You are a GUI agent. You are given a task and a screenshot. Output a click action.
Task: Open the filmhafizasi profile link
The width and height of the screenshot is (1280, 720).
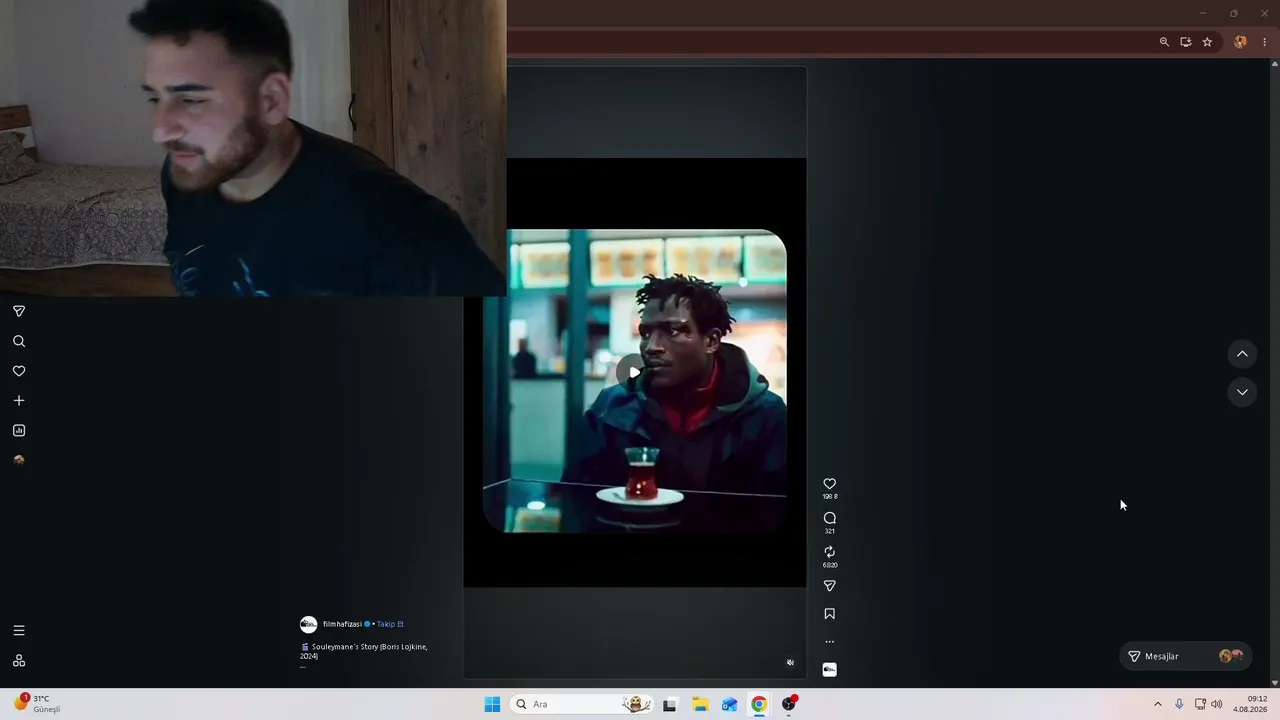[x=342, y=624]
